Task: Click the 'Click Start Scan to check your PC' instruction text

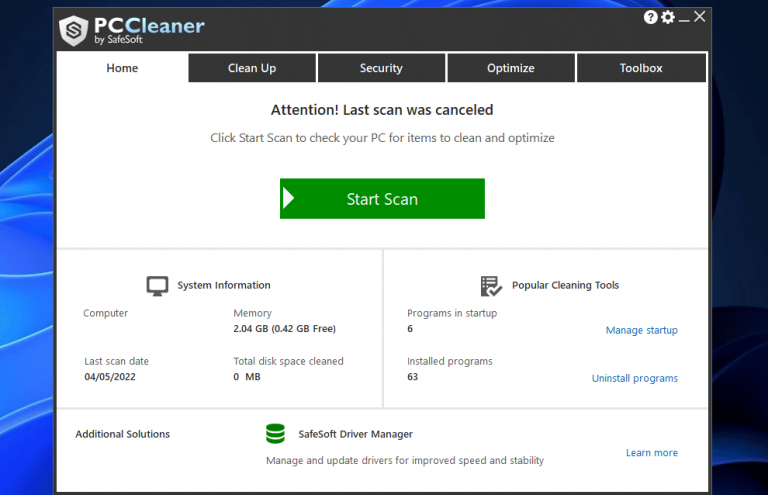Action: coord(382,138)
